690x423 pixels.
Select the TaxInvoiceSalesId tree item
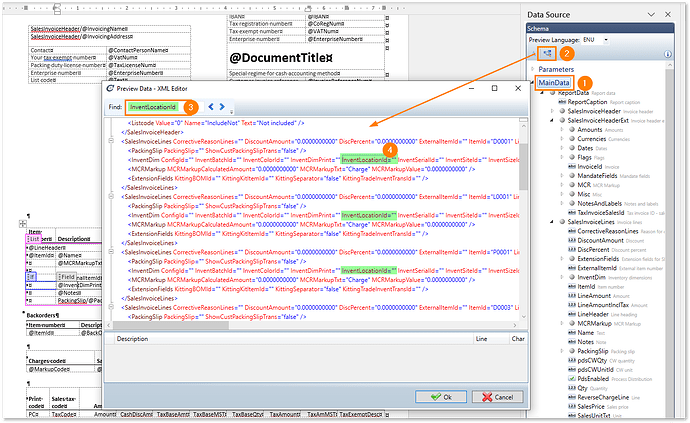(601, 213)
